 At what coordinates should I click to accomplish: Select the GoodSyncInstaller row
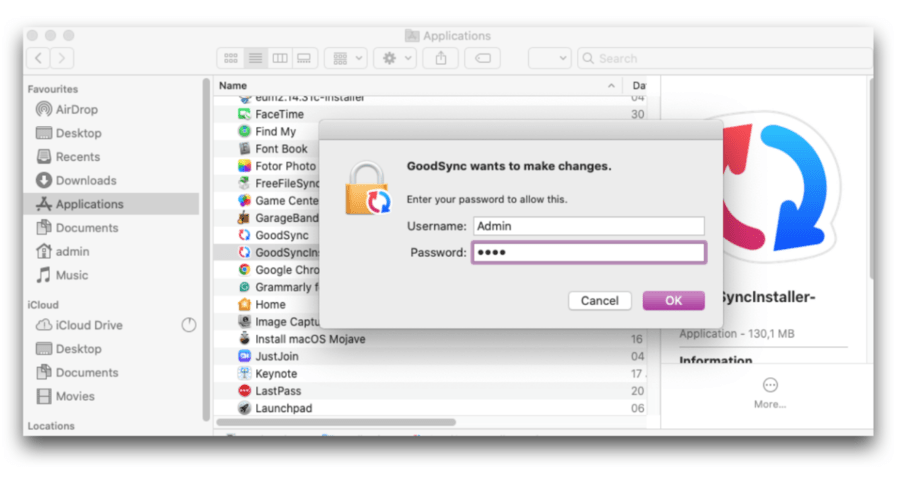(x=267, y=252)
